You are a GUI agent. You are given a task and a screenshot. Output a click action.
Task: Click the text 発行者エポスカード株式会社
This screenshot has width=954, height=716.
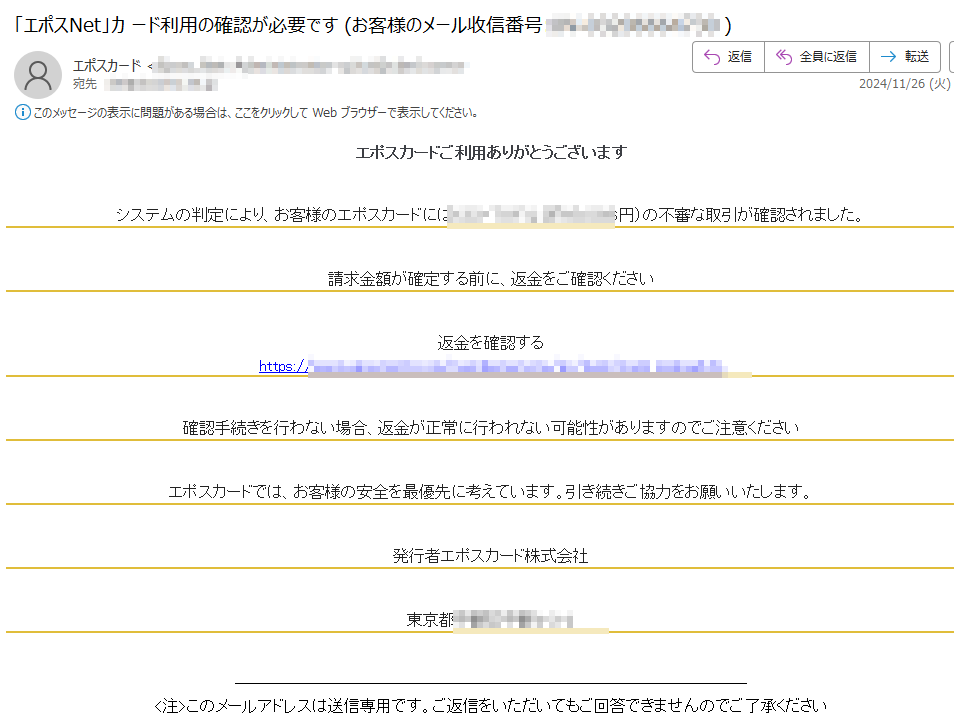click(x=490, y=555)
